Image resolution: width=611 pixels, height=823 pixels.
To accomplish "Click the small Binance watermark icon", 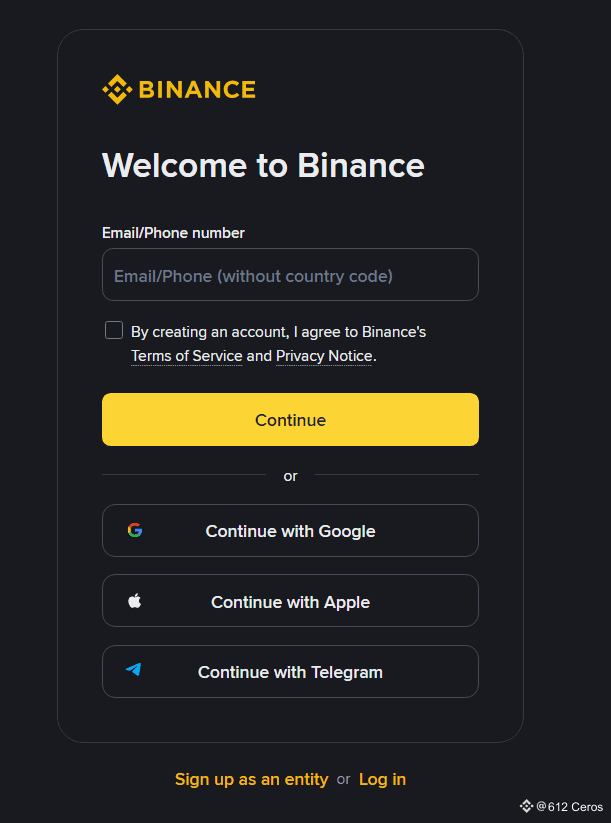I will (x=526, y=806).
